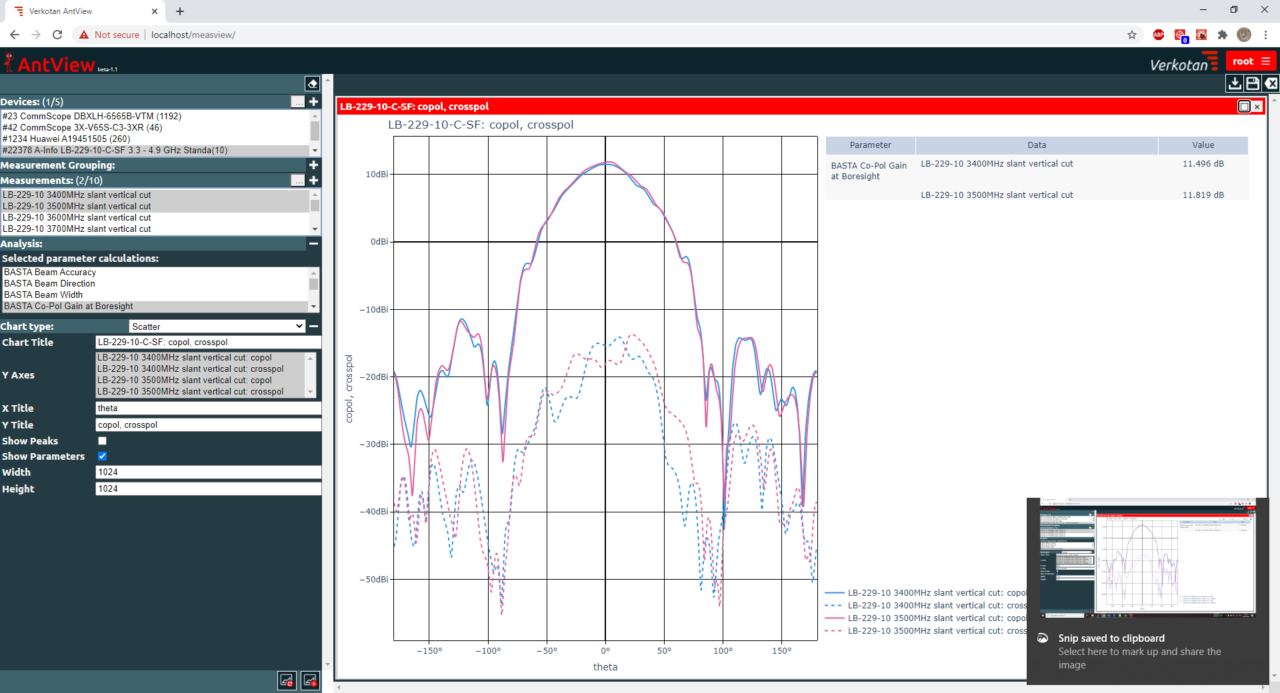Collapse the Analysis section with the minus control
Screen dimensions: 1280x693
313,242
